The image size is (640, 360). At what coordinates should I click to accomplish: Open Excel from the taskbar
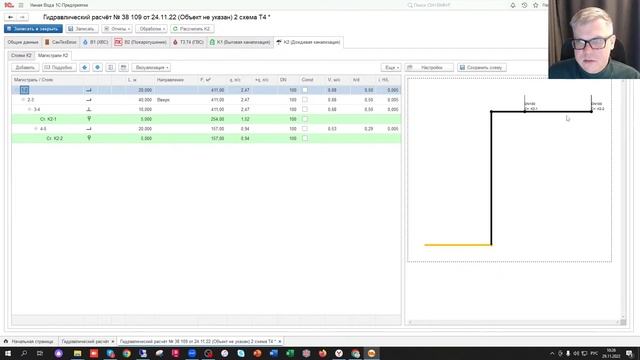click(290, 353)
